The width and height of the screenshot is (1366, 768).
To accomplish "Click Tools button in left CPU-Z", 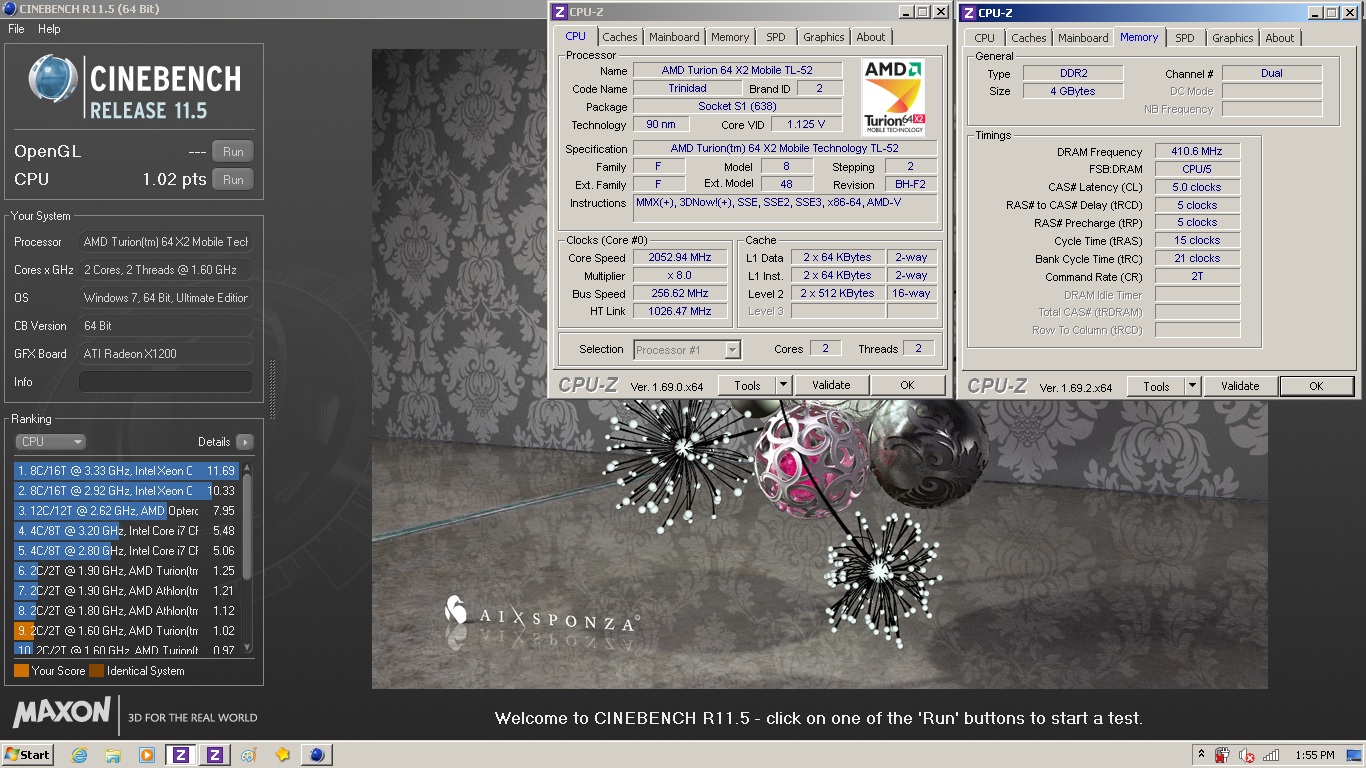I will point(747,385).
